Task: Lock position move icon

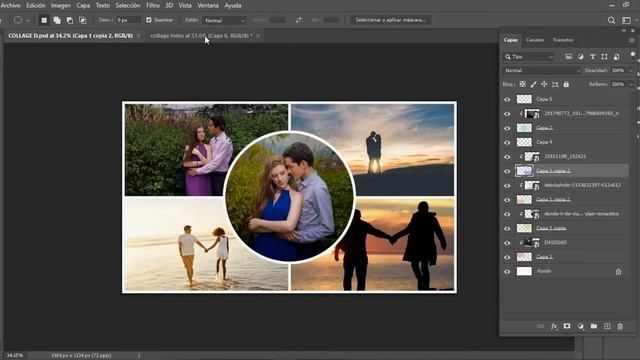Action: [544, 84]
